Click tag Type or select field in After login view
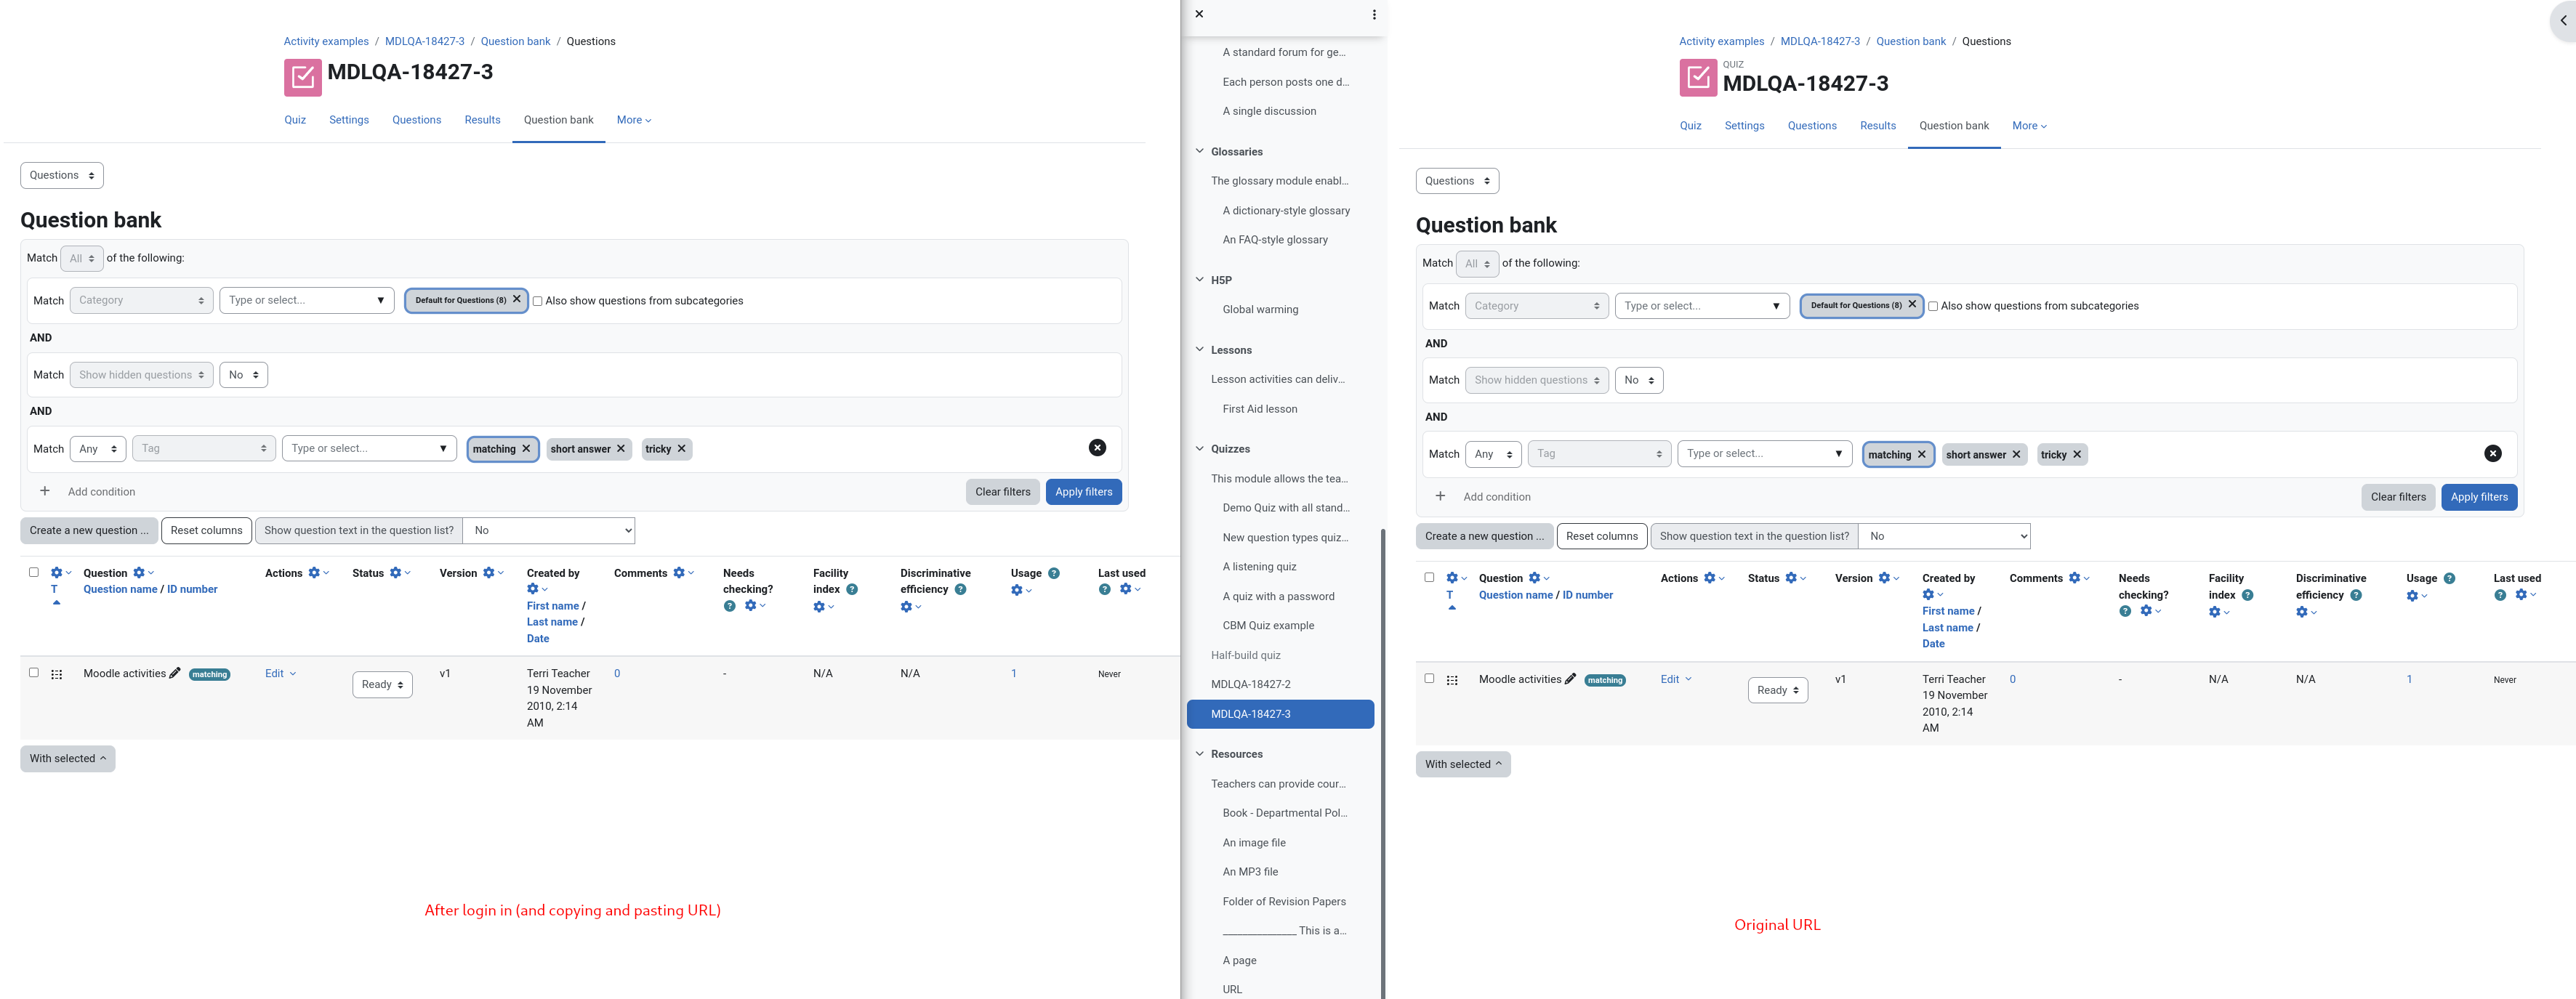This screenshot has height=999, width=2576. (x=369, y=449)
